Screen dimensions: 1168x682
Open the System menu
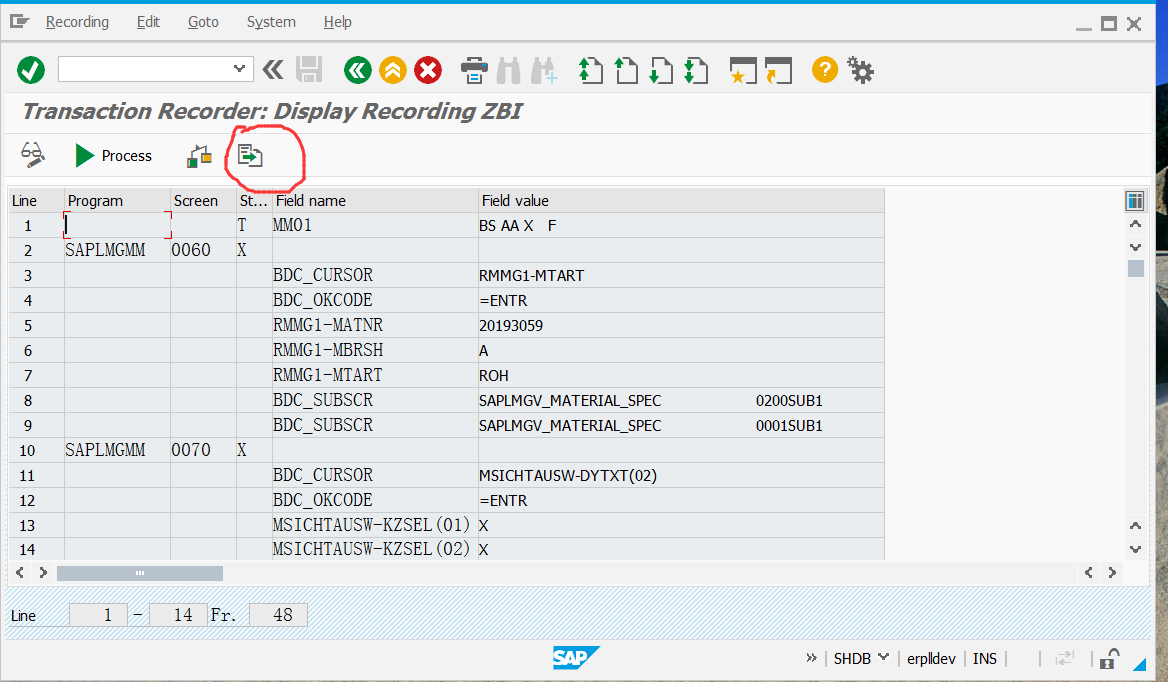click(270, 21)
